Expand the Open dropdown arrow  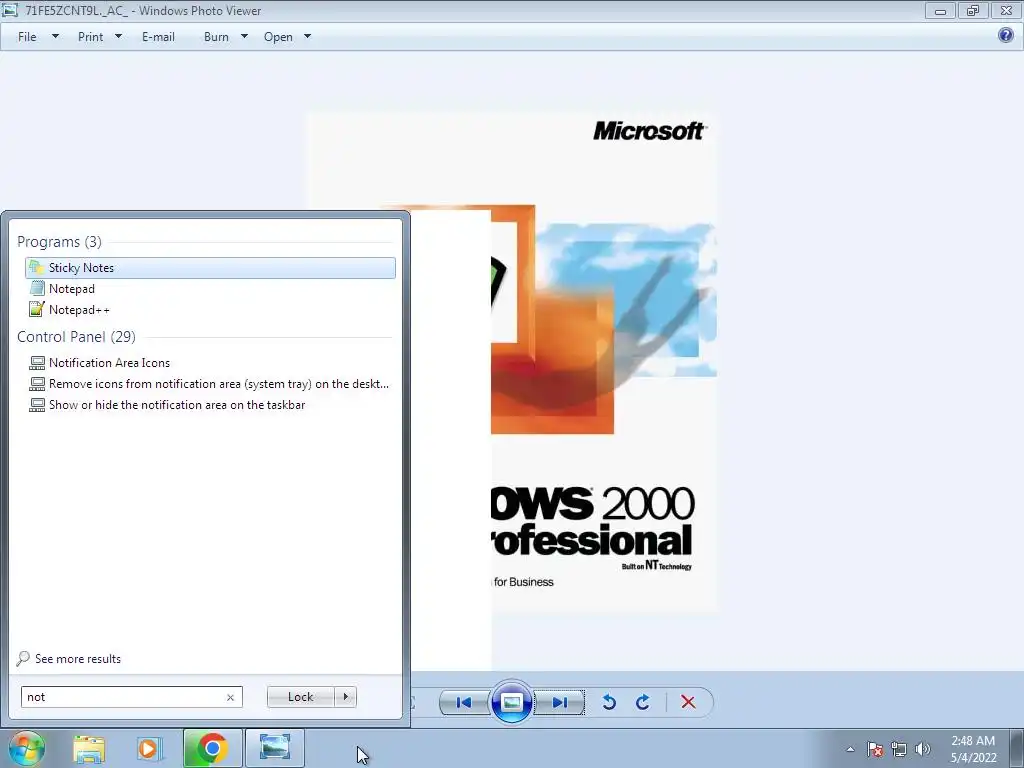click(x=308, y=37)
